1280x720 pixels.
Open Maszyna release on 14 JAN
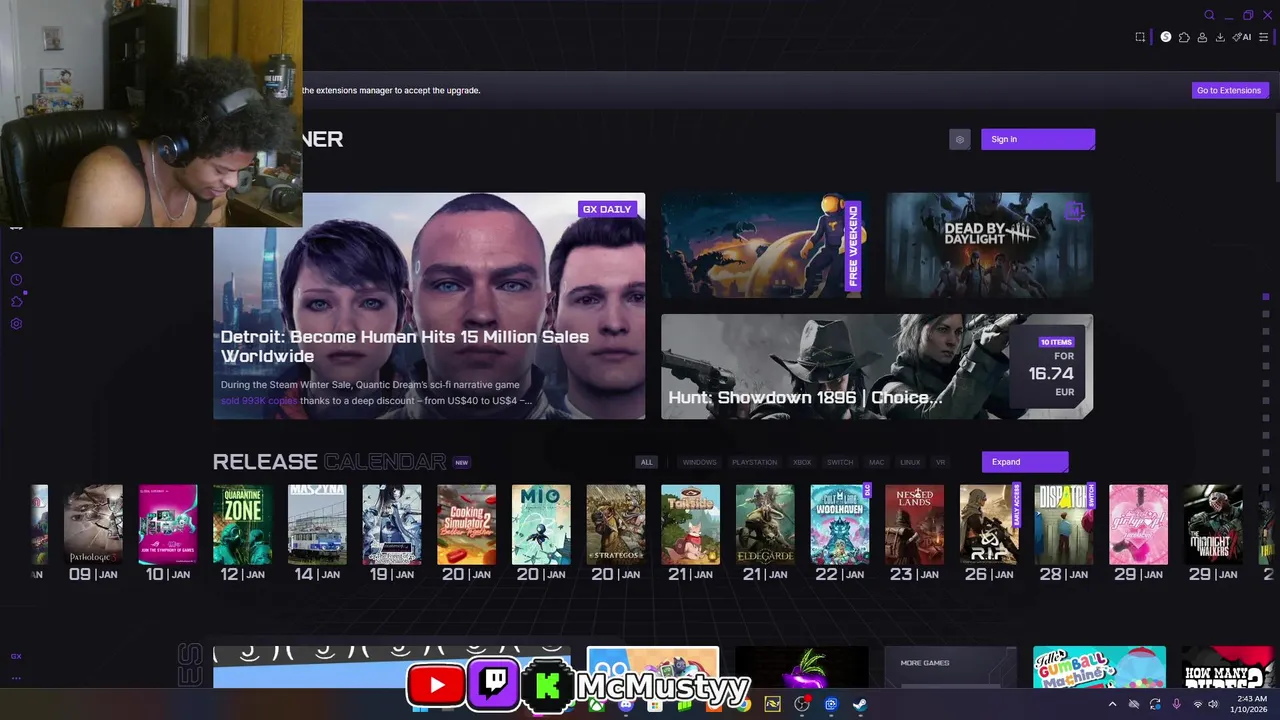pos(317,524)
